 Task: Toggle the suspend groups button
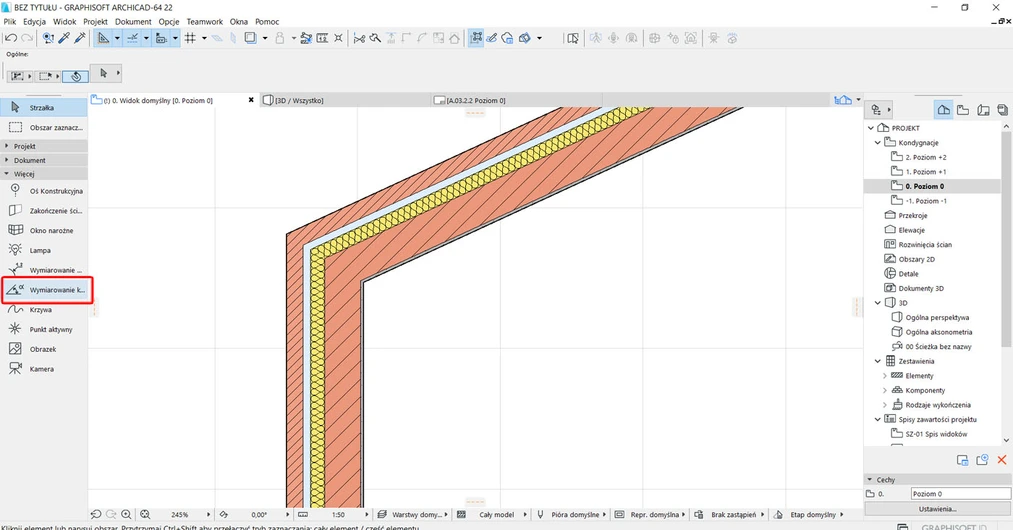(x=475, y=38)
